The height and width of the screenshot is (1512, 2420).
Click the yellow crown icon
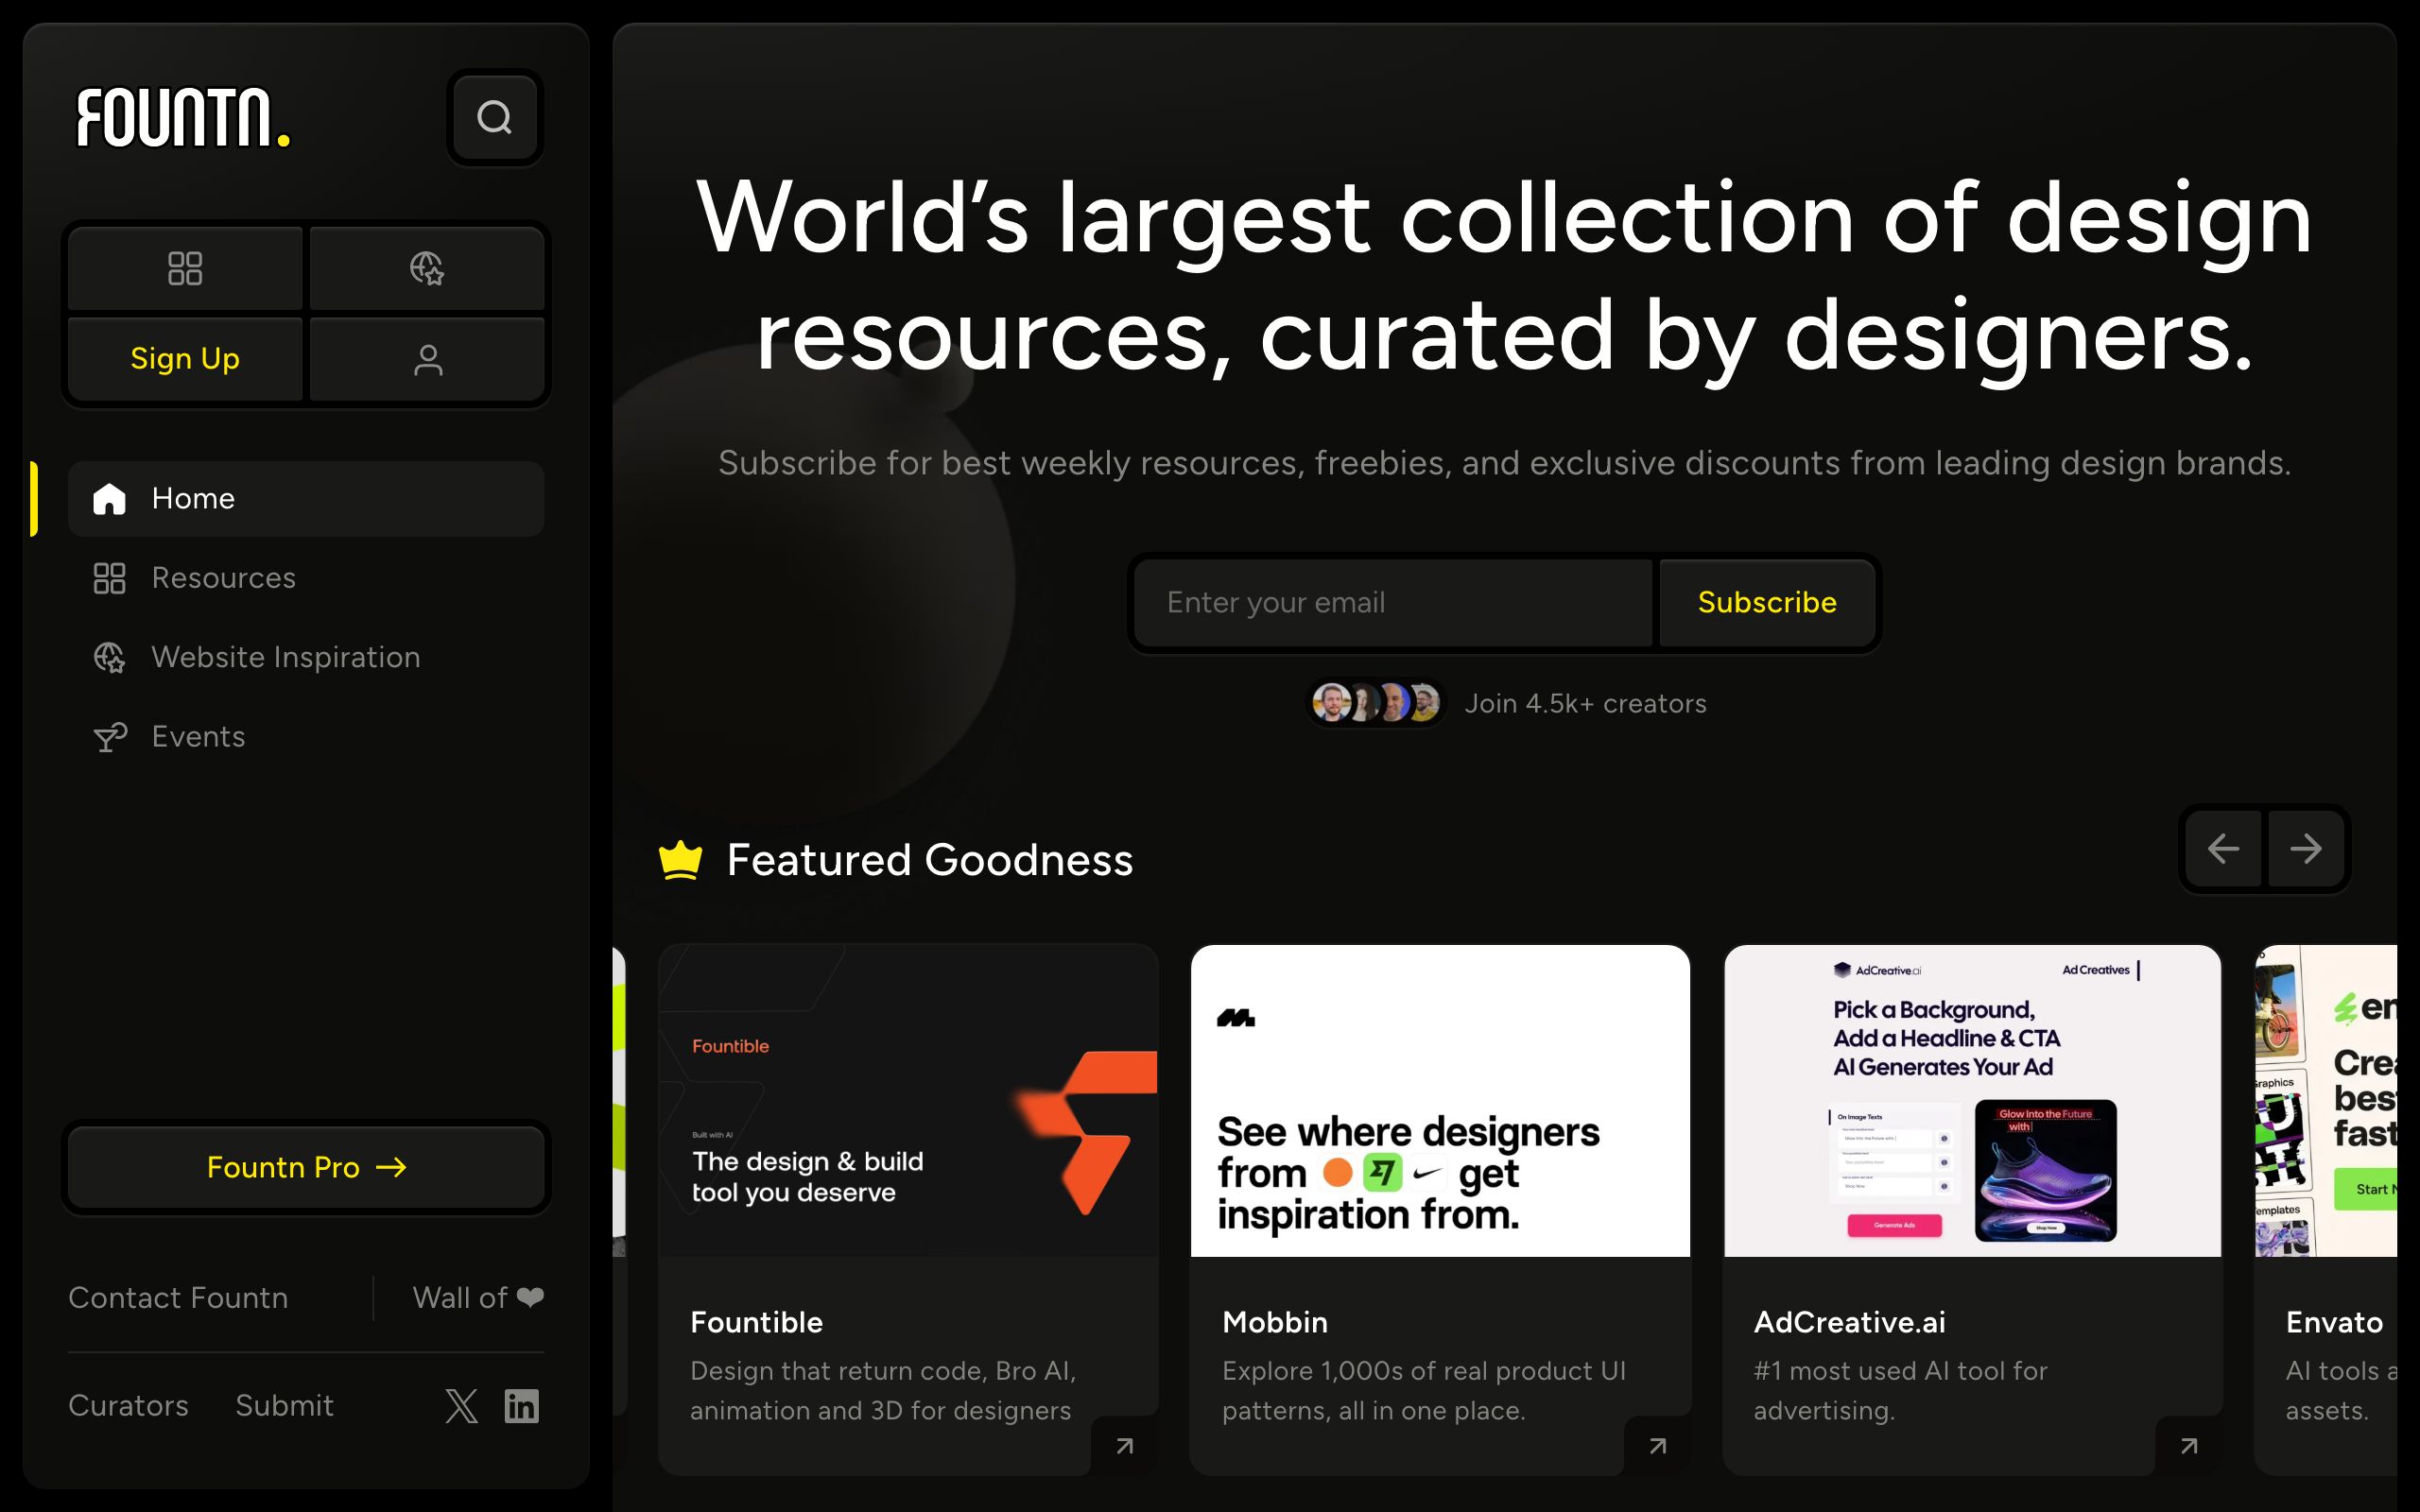point(680,860)
